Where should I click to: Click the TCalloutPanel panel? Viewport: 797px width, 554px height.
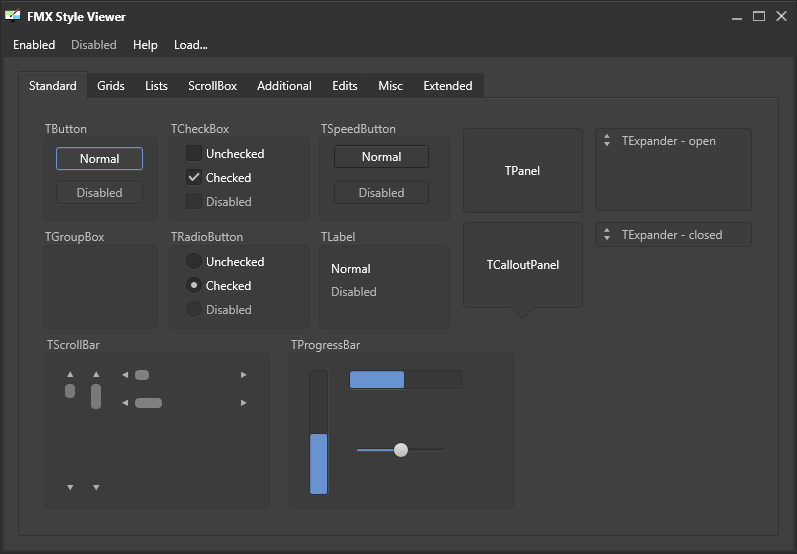click(x=523, y=265)
